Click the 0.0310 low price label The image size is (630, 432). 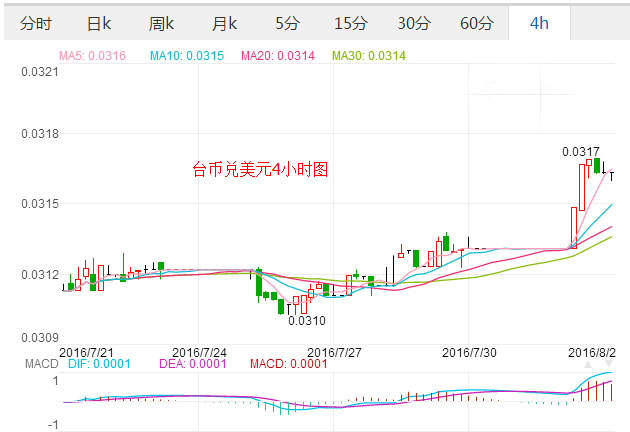305,321
